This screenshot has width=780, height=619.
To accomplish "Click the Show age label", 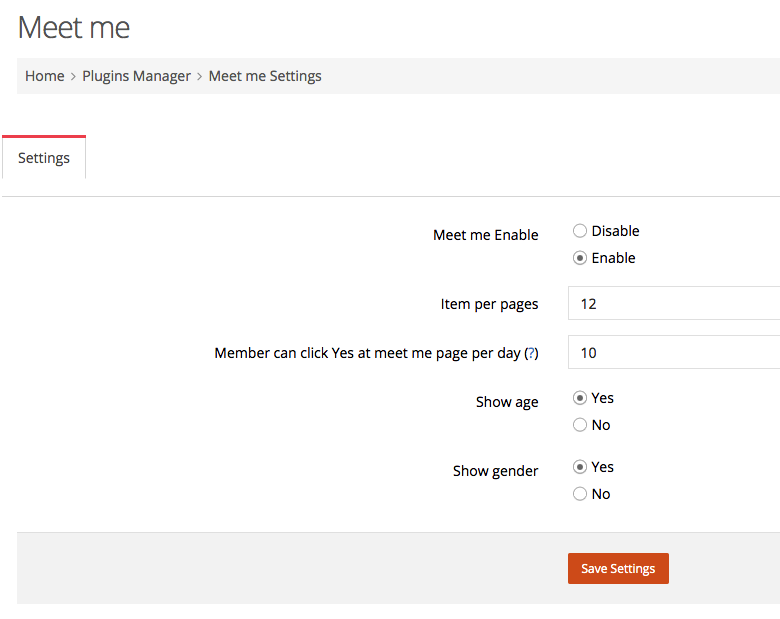I will point(507,402).
